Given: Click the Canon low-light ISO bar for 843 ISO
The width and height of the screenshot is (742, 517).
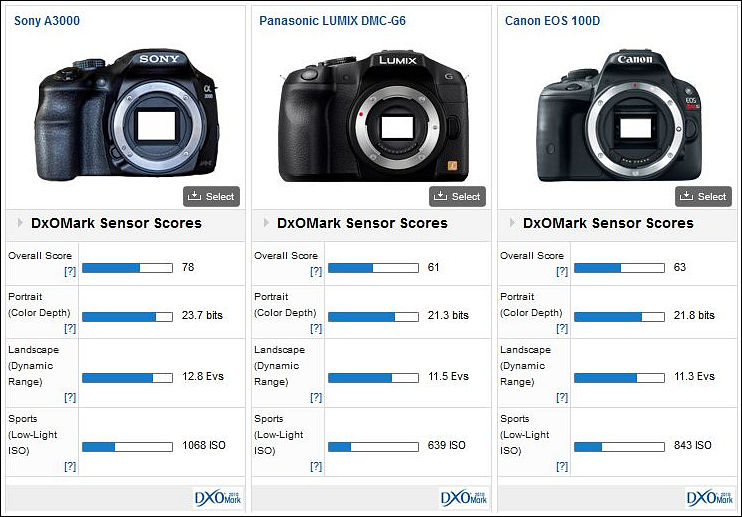Looking at the screenshot, I should click(619, 447).
